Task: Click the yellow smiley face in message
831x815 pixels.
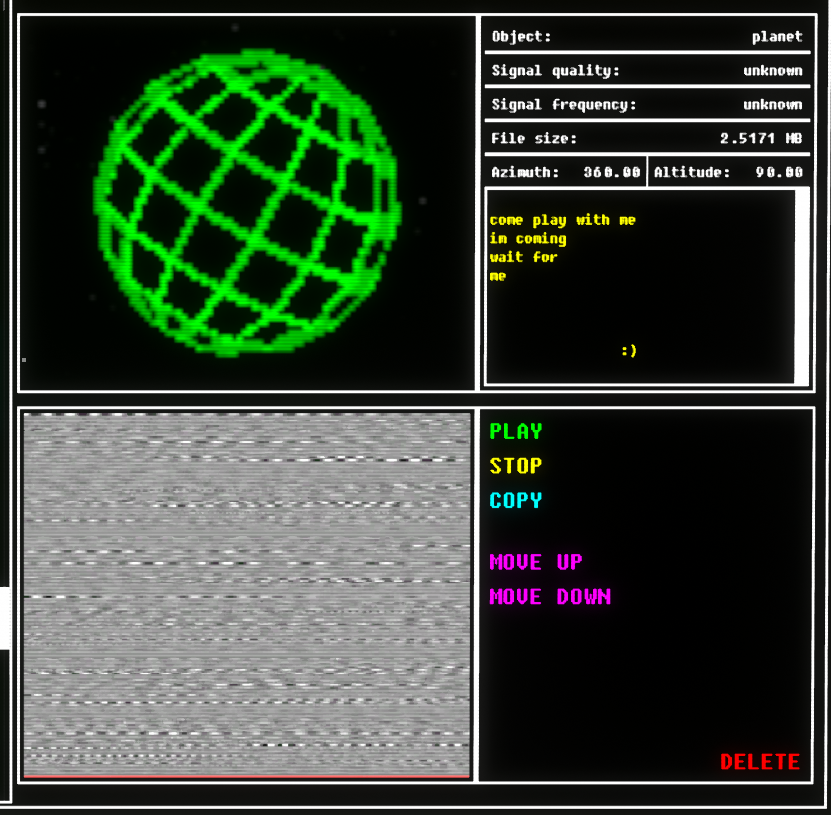Action: coord(629,350)
